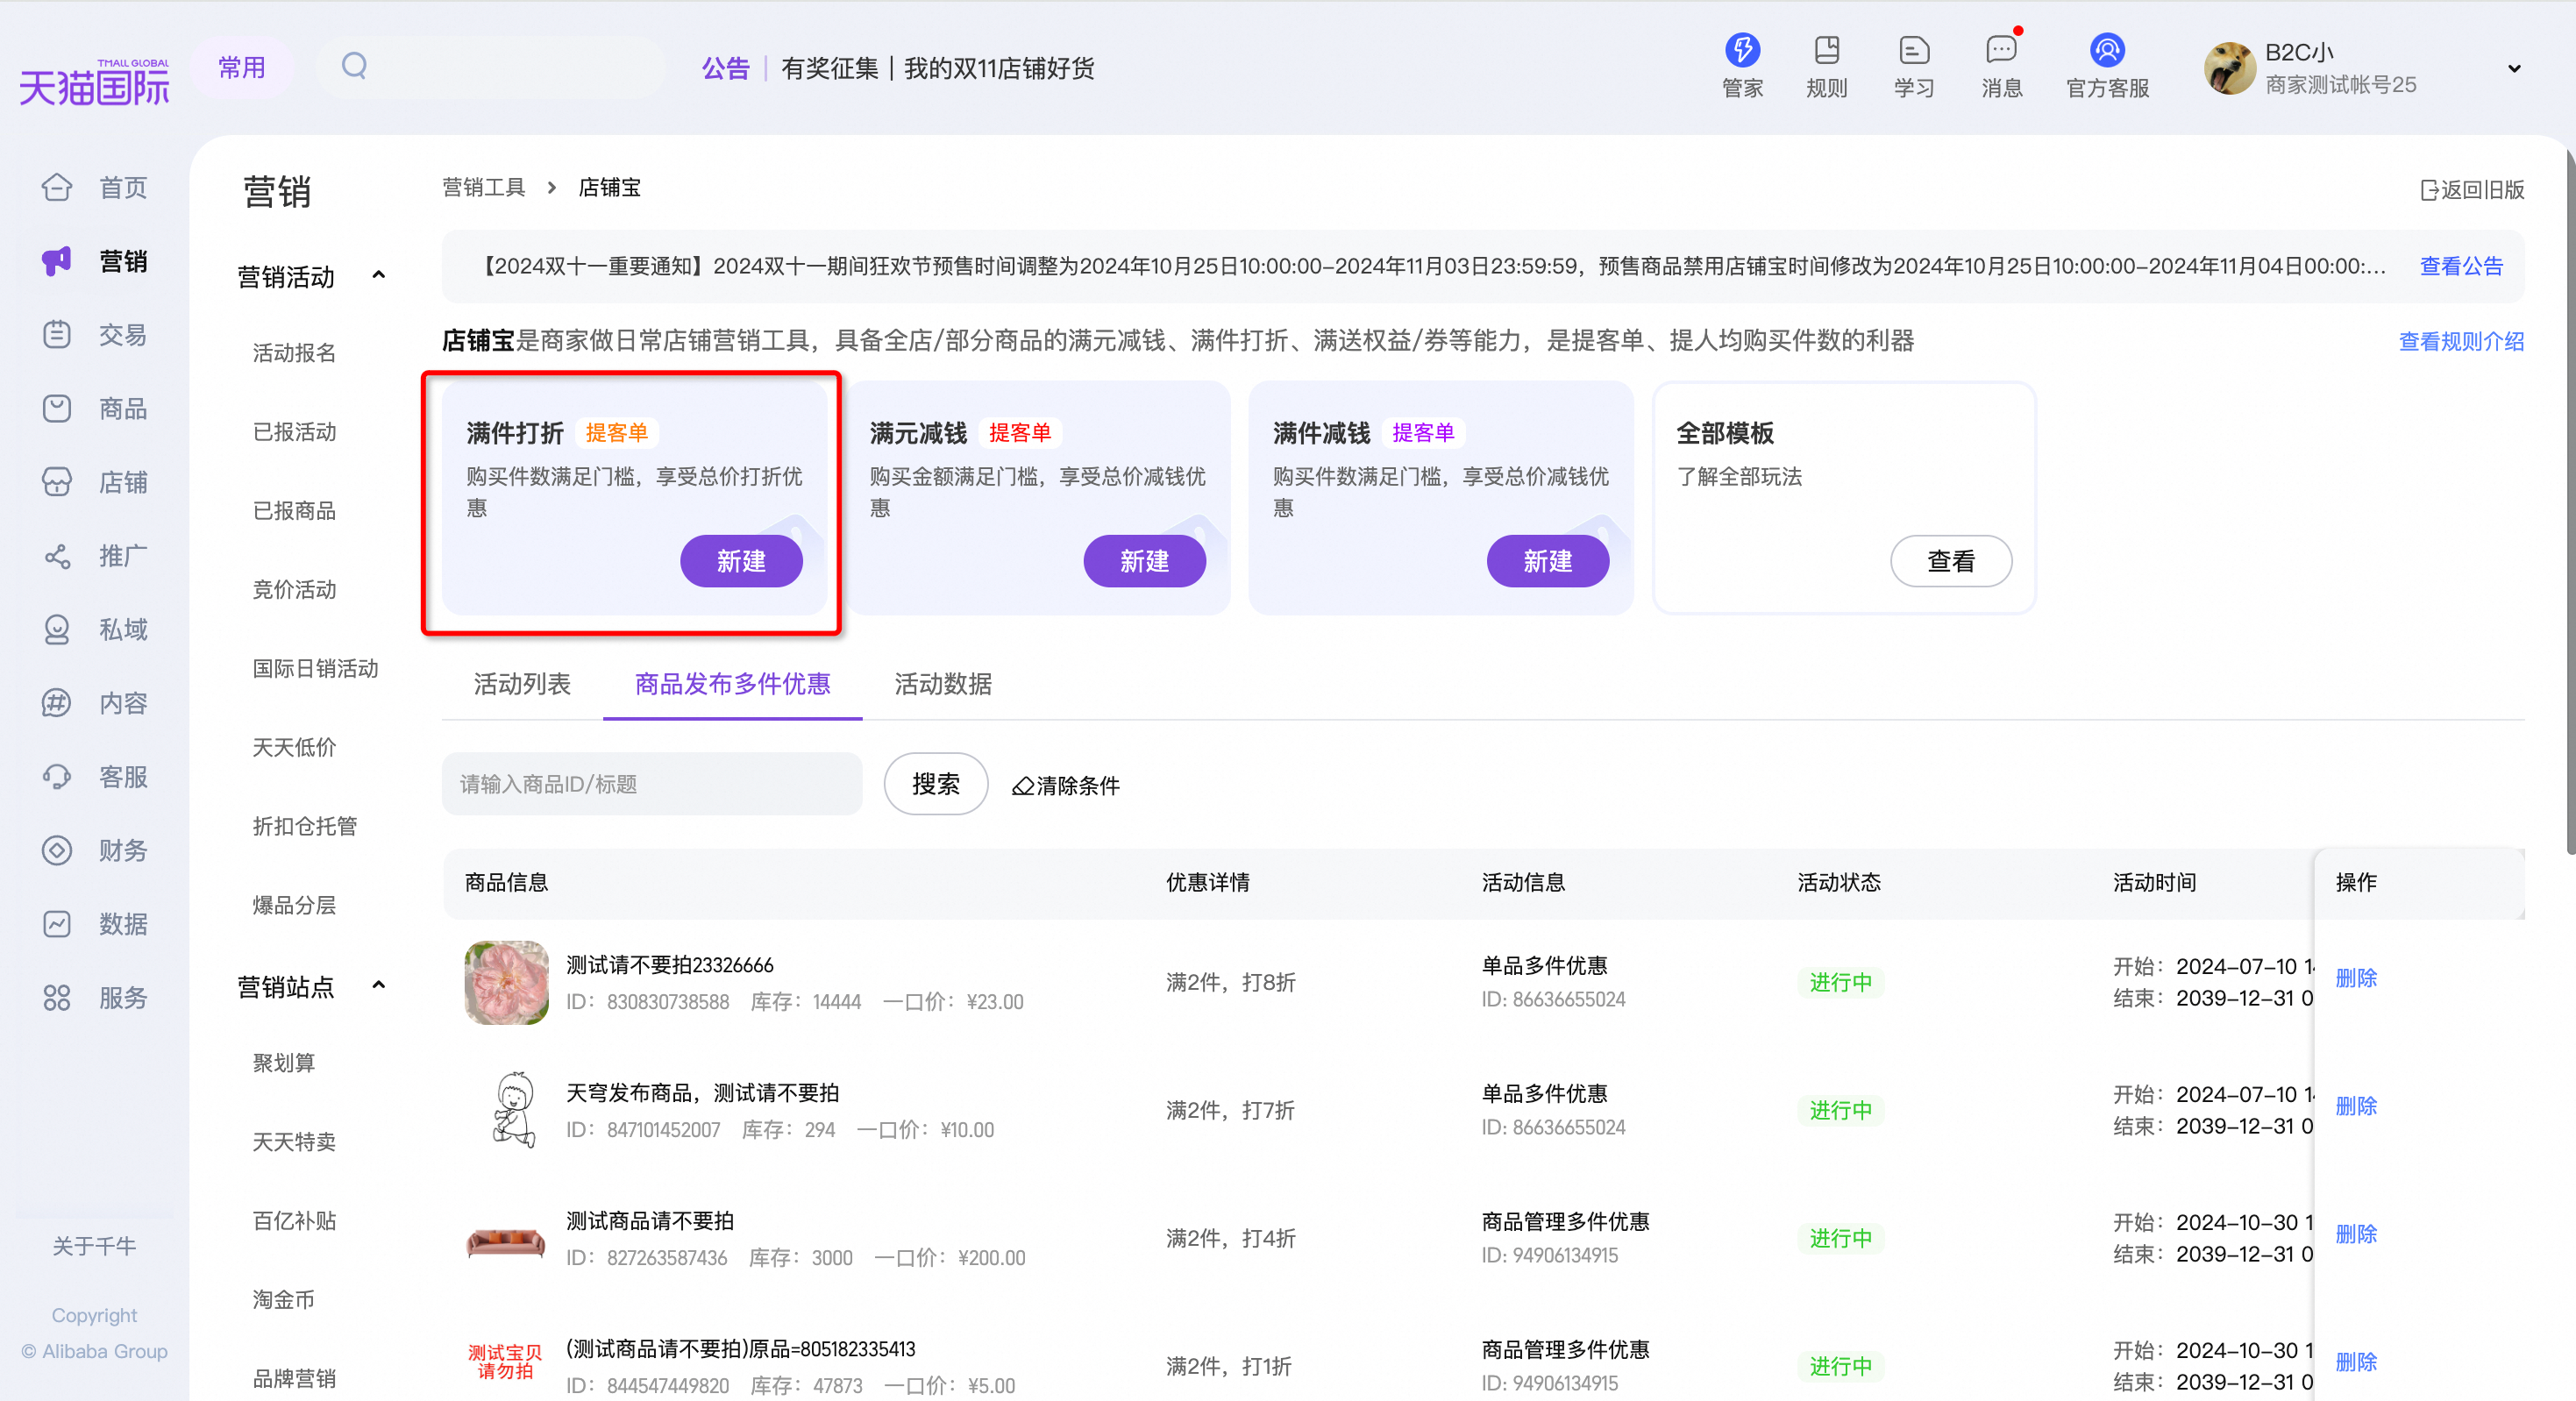This screenshot has height=1401, width=2576.
Task: Open the 规则 rules icon
Action: [1826, 66]
